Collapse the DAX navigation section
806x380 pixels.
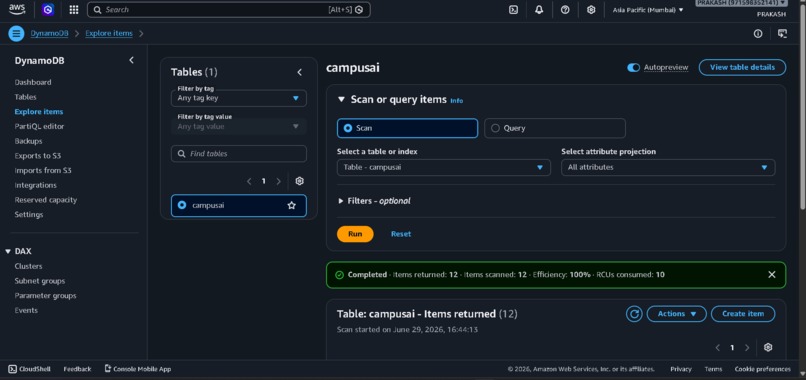[8, 251]
